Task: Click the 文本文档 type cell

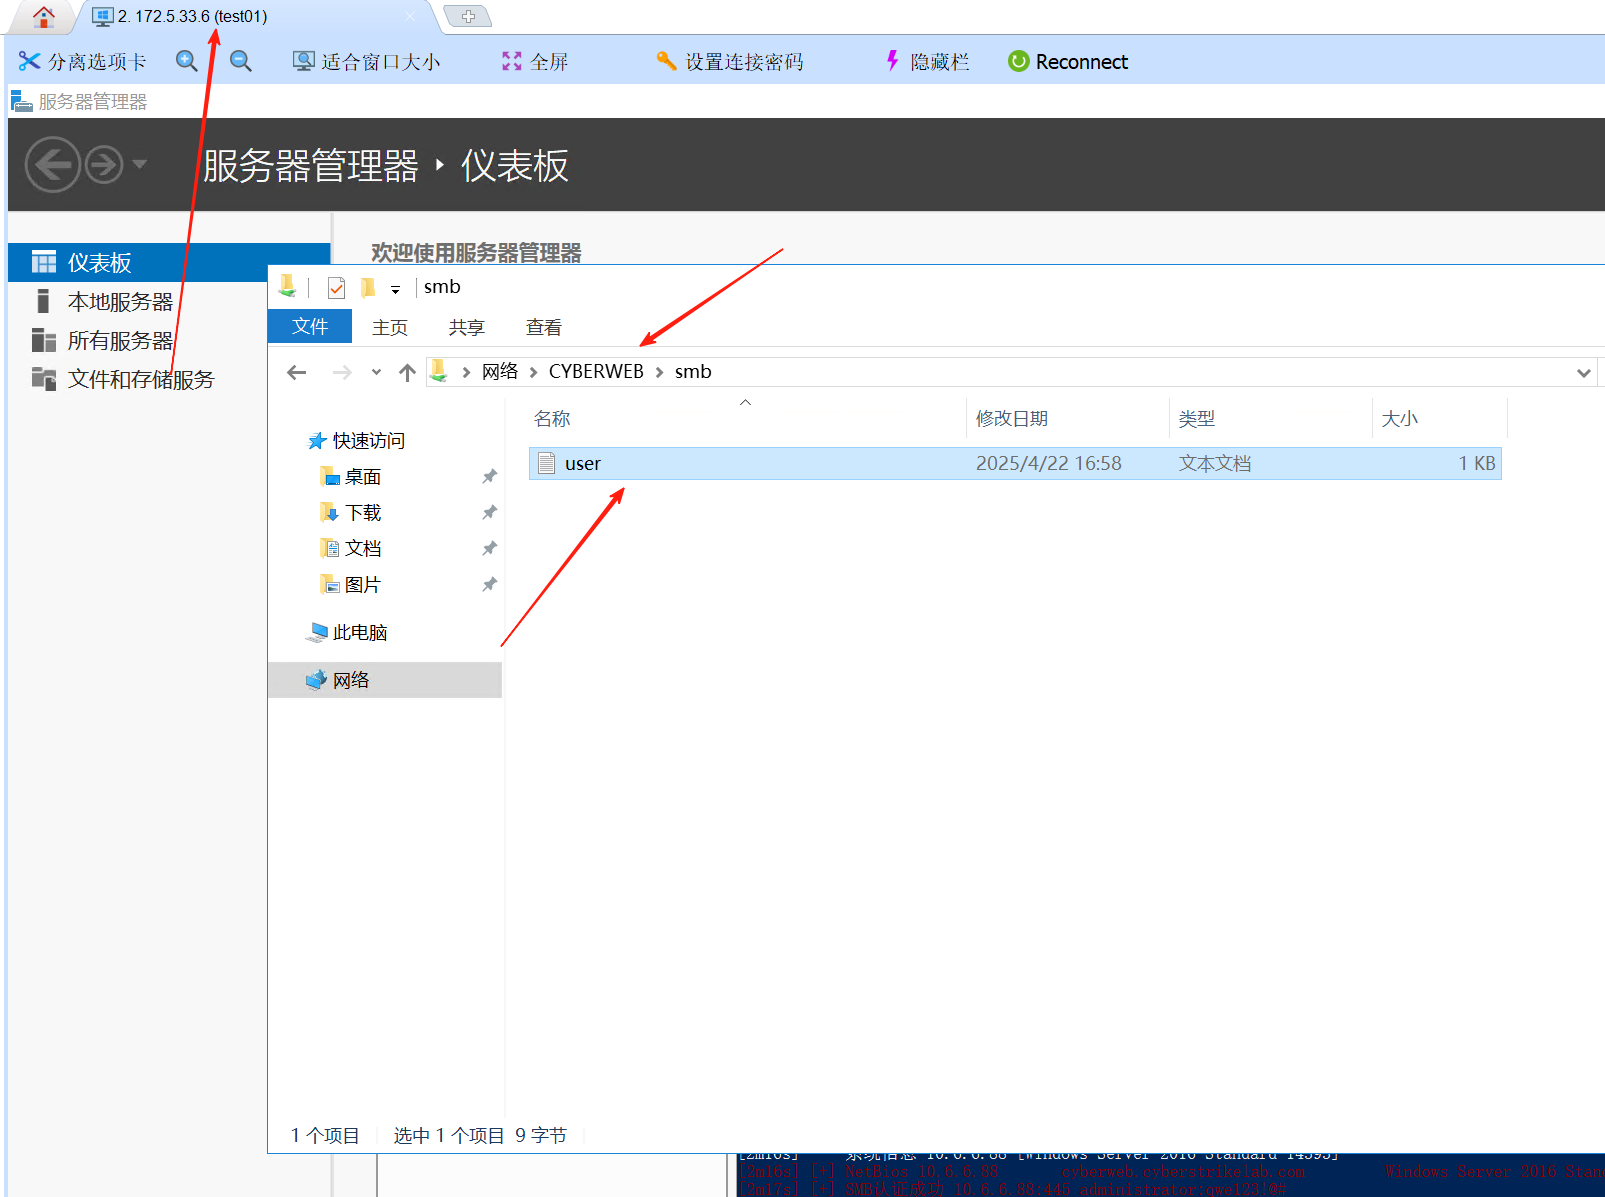Action: coord(1215,463)
